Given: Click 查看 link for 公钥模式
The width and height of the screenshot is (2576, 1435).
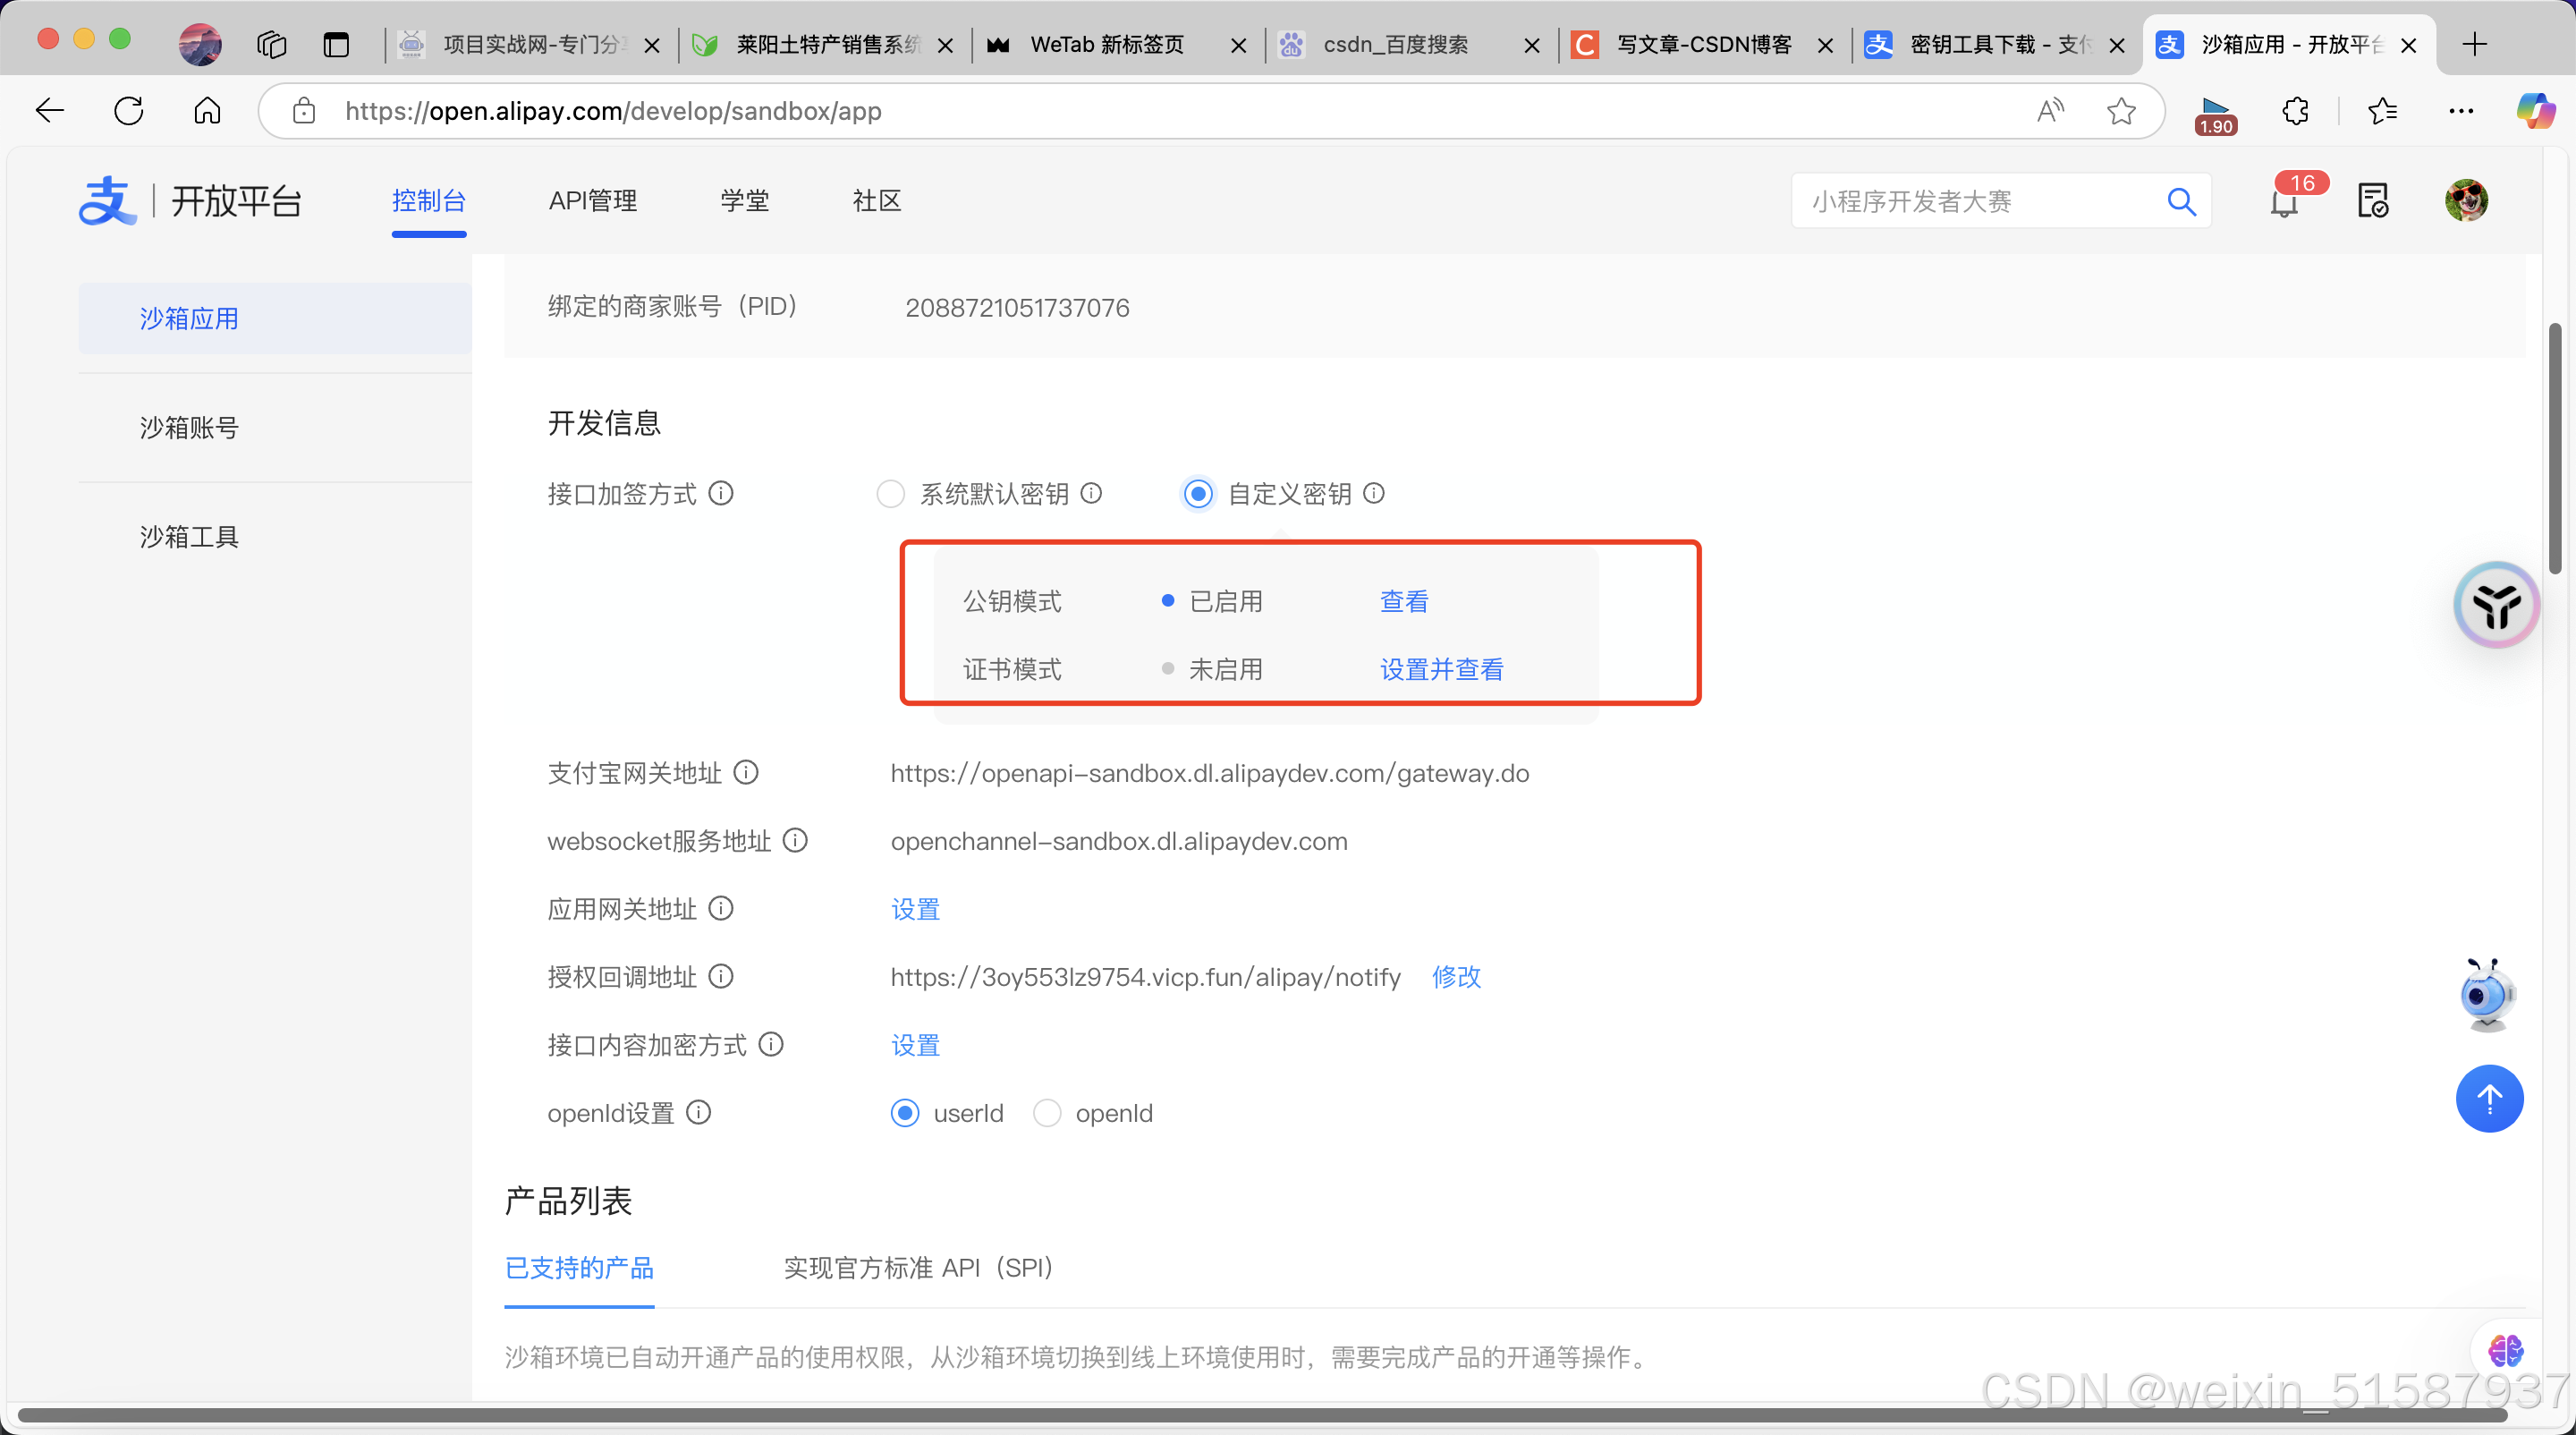Looking at the screenshot, I should point(1403,601).
